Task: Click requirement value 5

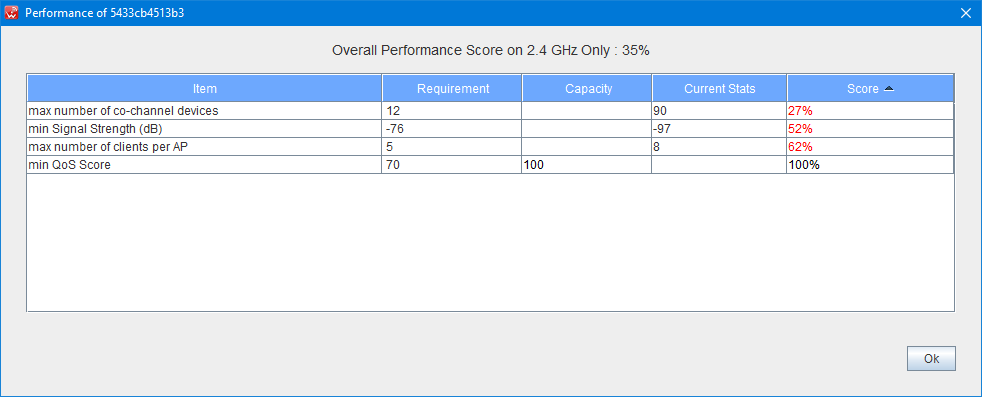Action: [x=389, y=147]
